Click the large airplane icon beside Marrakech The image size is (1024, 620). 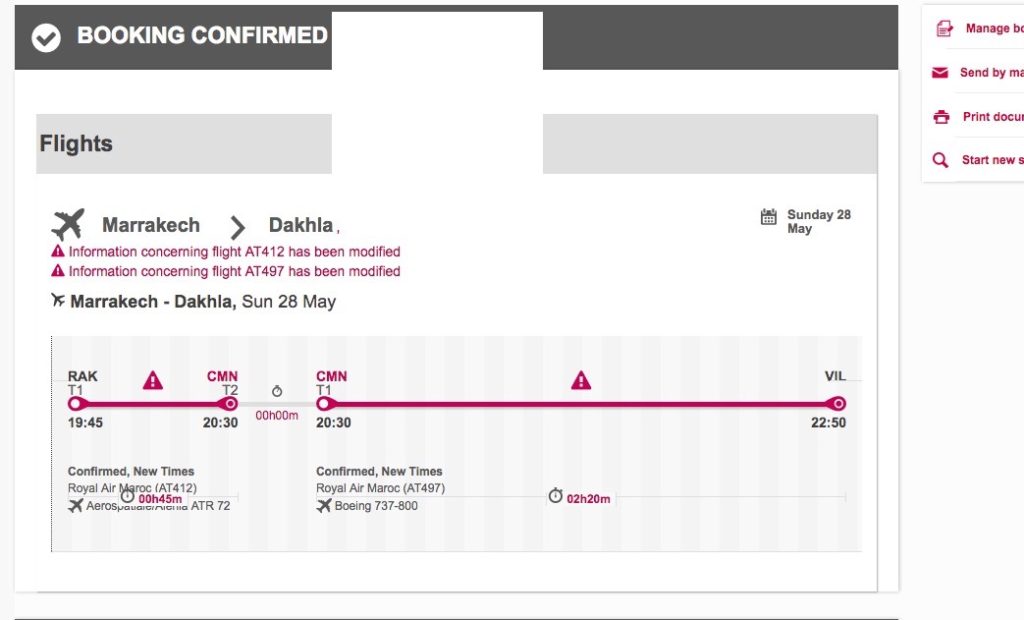pyautogui.click(x=68, y=224)
